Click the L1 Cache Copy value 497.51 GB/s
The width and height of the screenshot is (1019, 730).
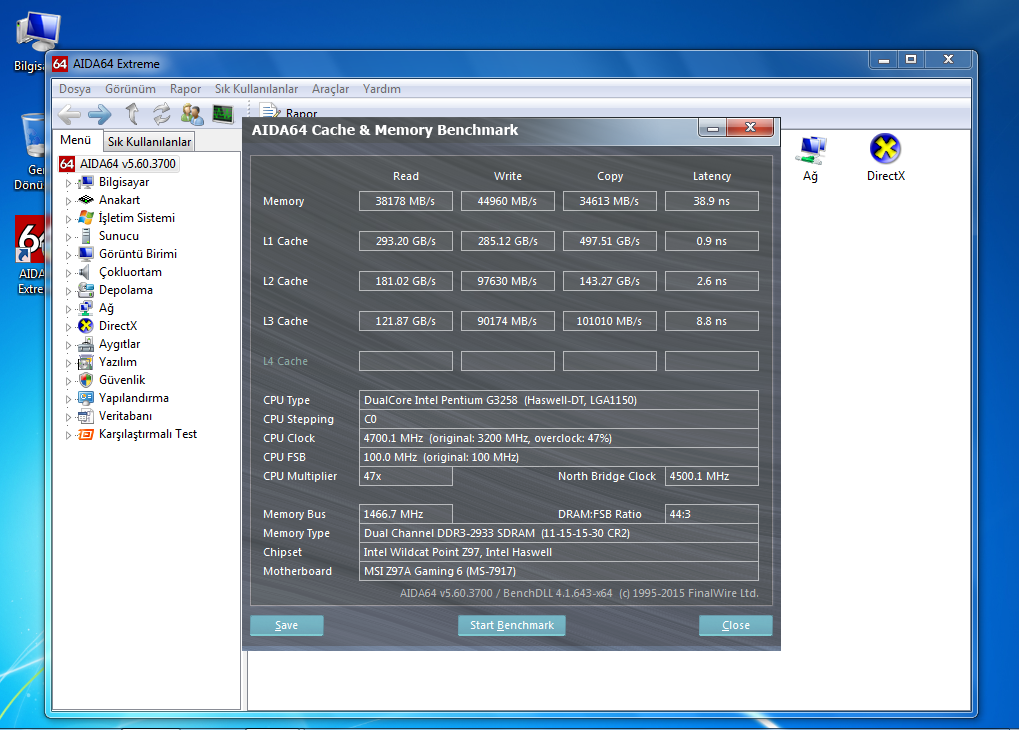[610, 241]
